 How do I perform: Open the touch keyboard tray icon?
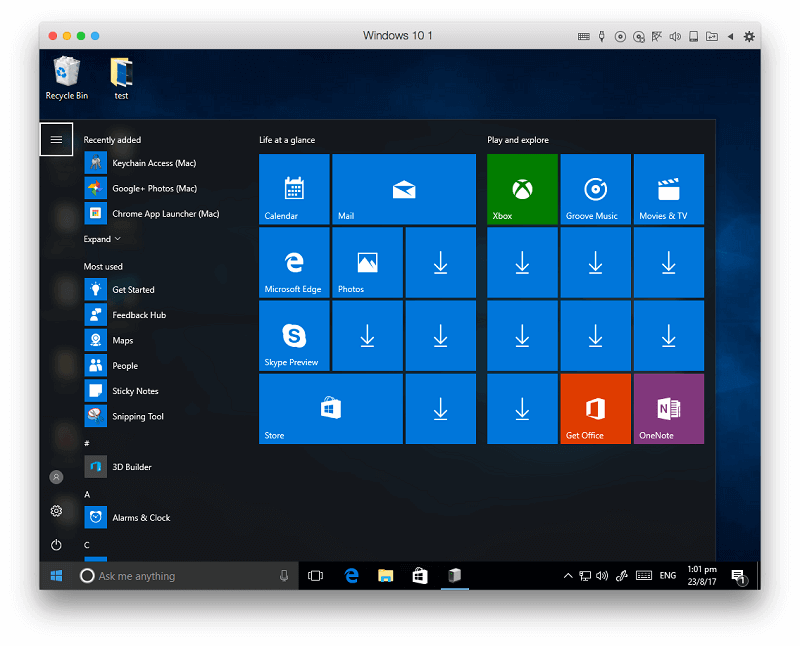[x=644, y=576]
